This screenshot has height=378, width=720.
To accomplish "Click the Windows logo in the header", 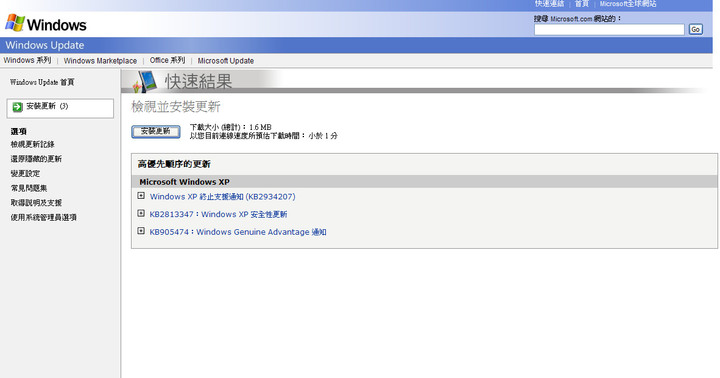I will [x=45, y=23].
